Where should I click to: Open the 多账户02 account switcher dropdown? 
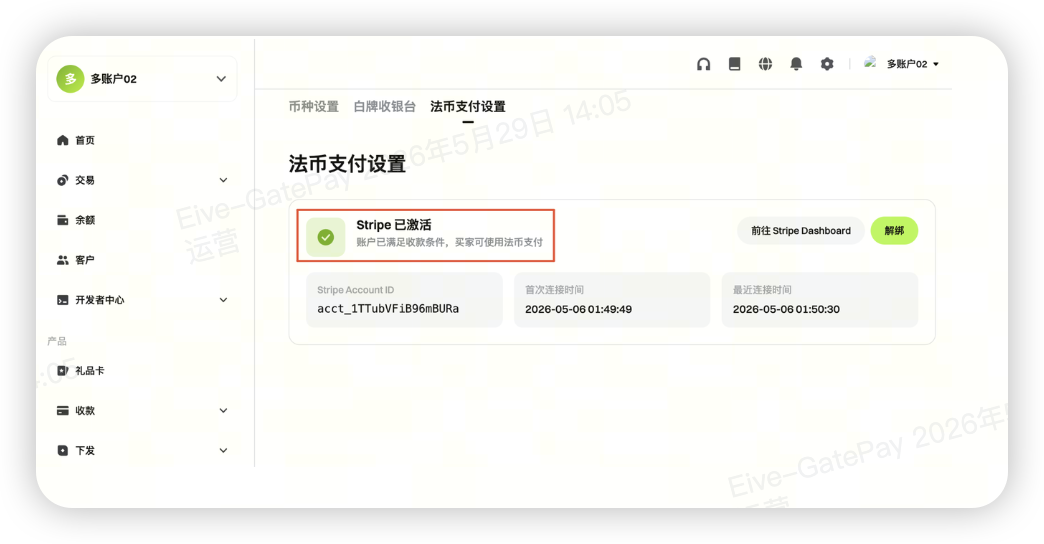142,79
